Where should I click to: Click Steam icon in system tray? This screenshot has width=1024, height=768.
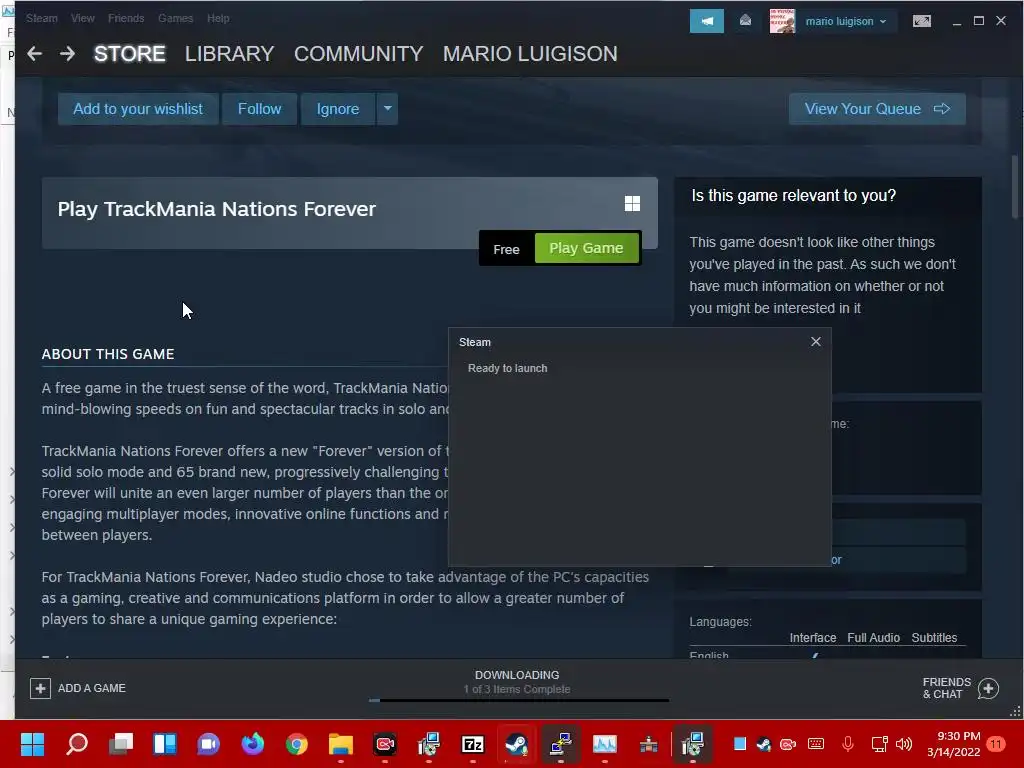tap(763, 744)
